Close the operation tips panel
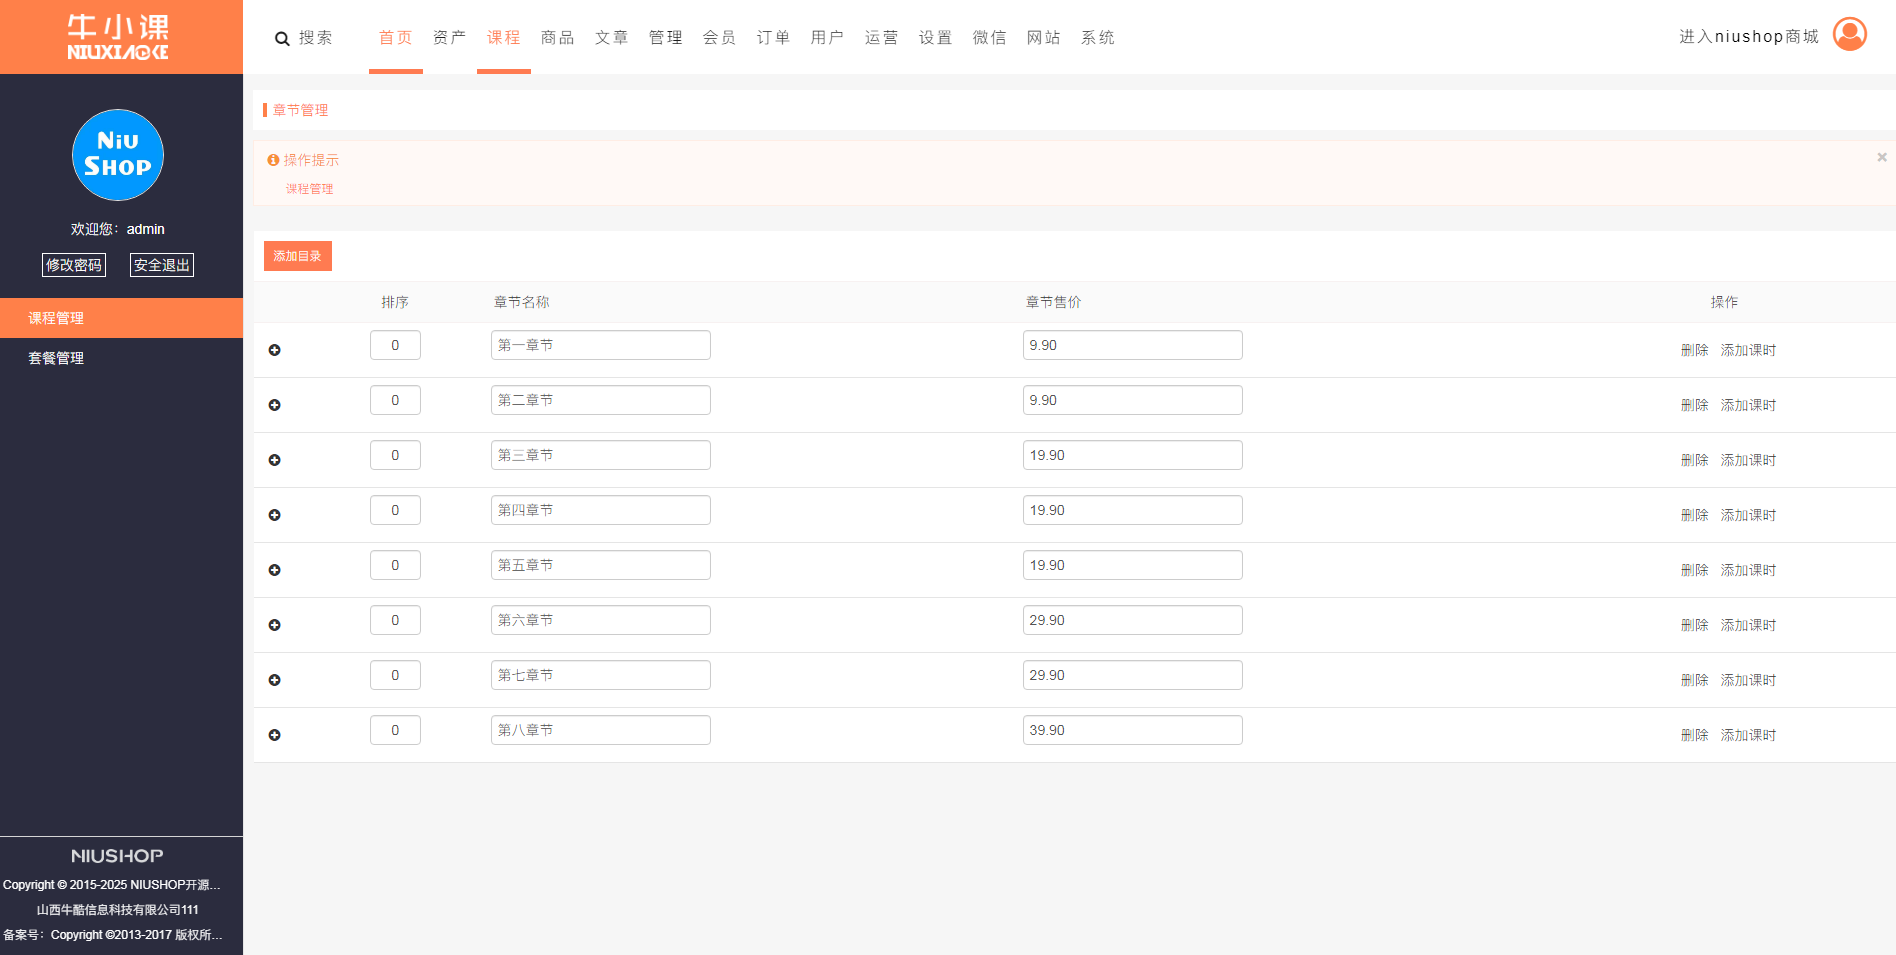 tap(1881, 157)
